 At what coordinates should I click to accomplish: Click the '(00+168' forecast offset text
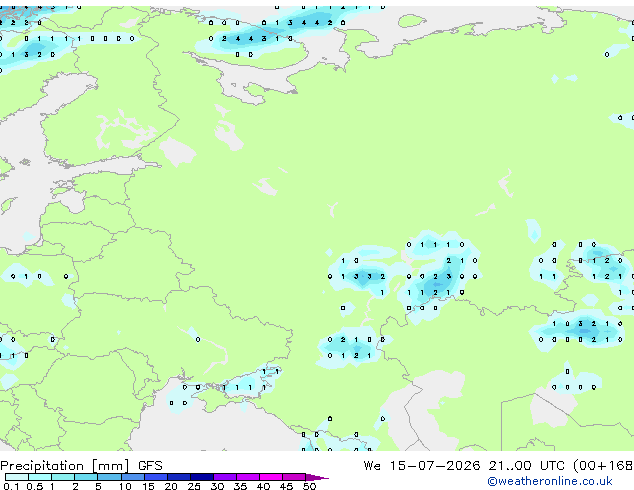tap(603, 466)
